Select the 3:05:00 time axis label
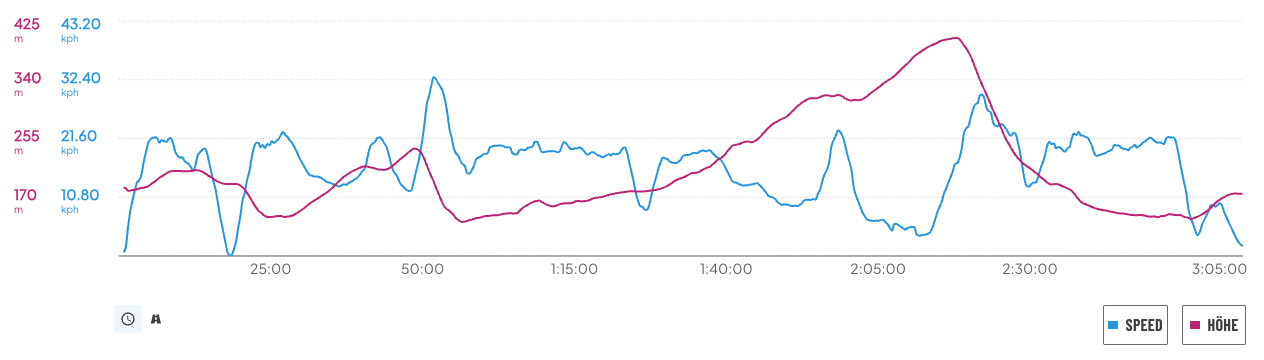Image resolution: width=1264 pixels, height=360 pixels. pyautogui.click(x=1218, y=269)
